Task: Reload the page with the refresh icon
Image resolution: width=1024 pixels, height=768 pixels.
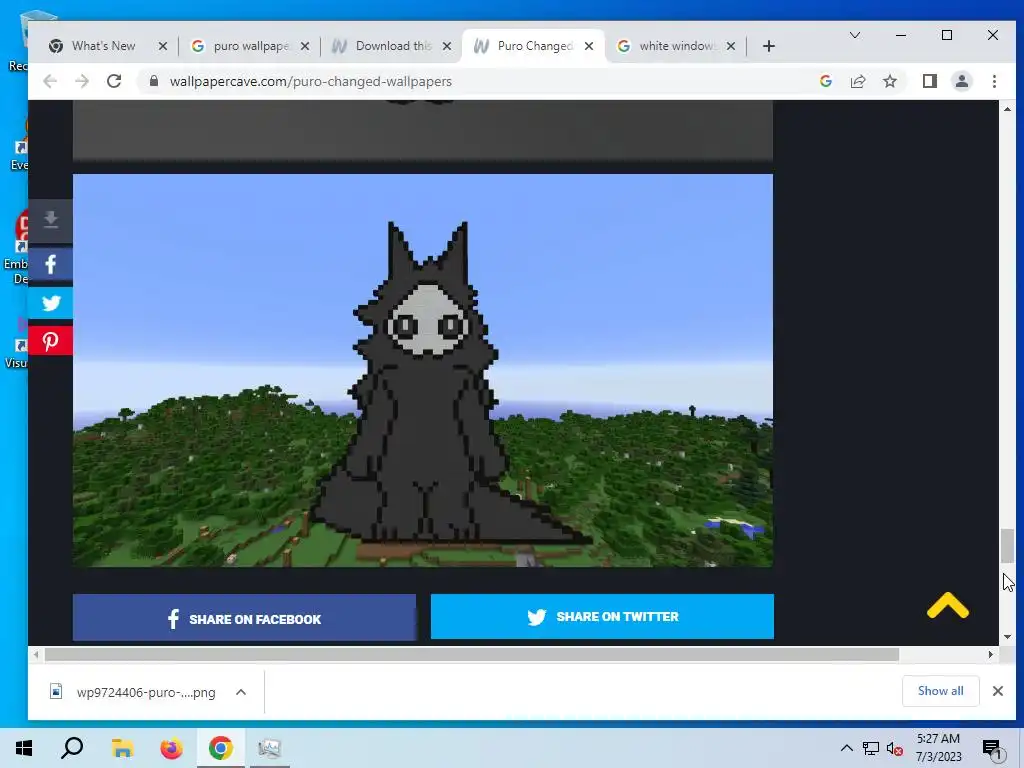Action: 114,81
